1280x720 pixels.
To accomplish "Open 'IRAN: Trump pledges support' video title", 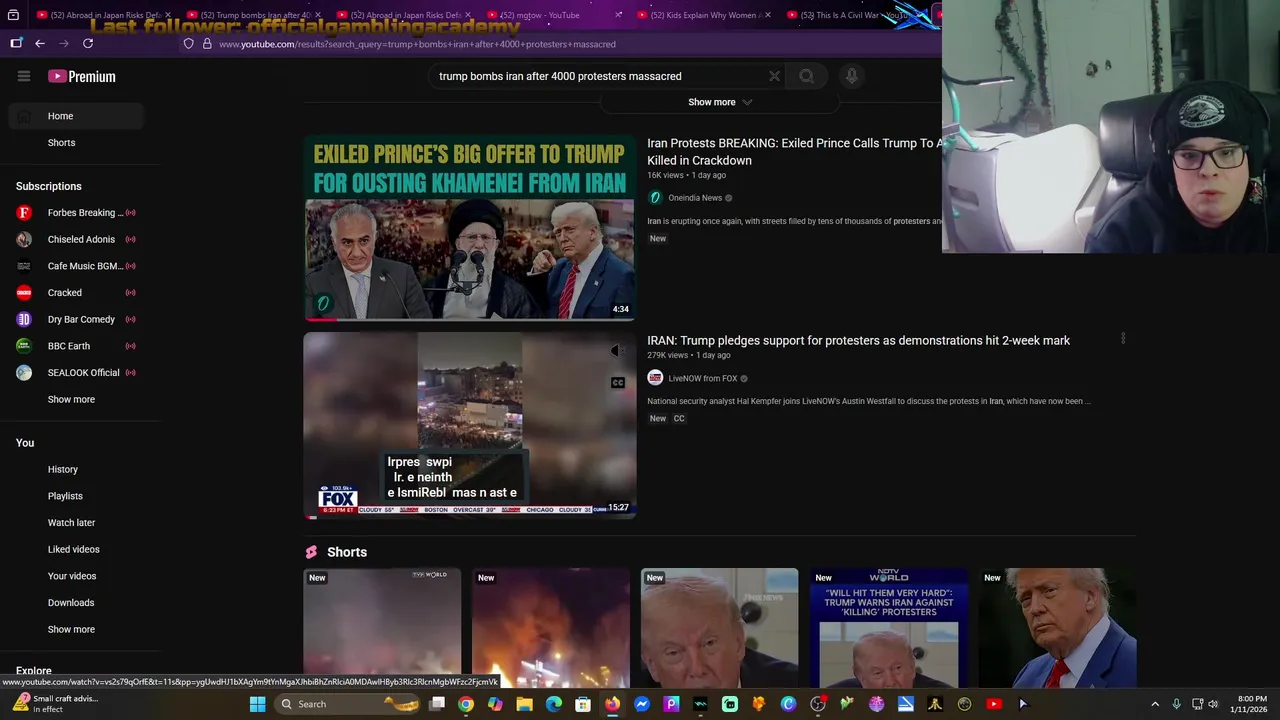I will 858,340.
